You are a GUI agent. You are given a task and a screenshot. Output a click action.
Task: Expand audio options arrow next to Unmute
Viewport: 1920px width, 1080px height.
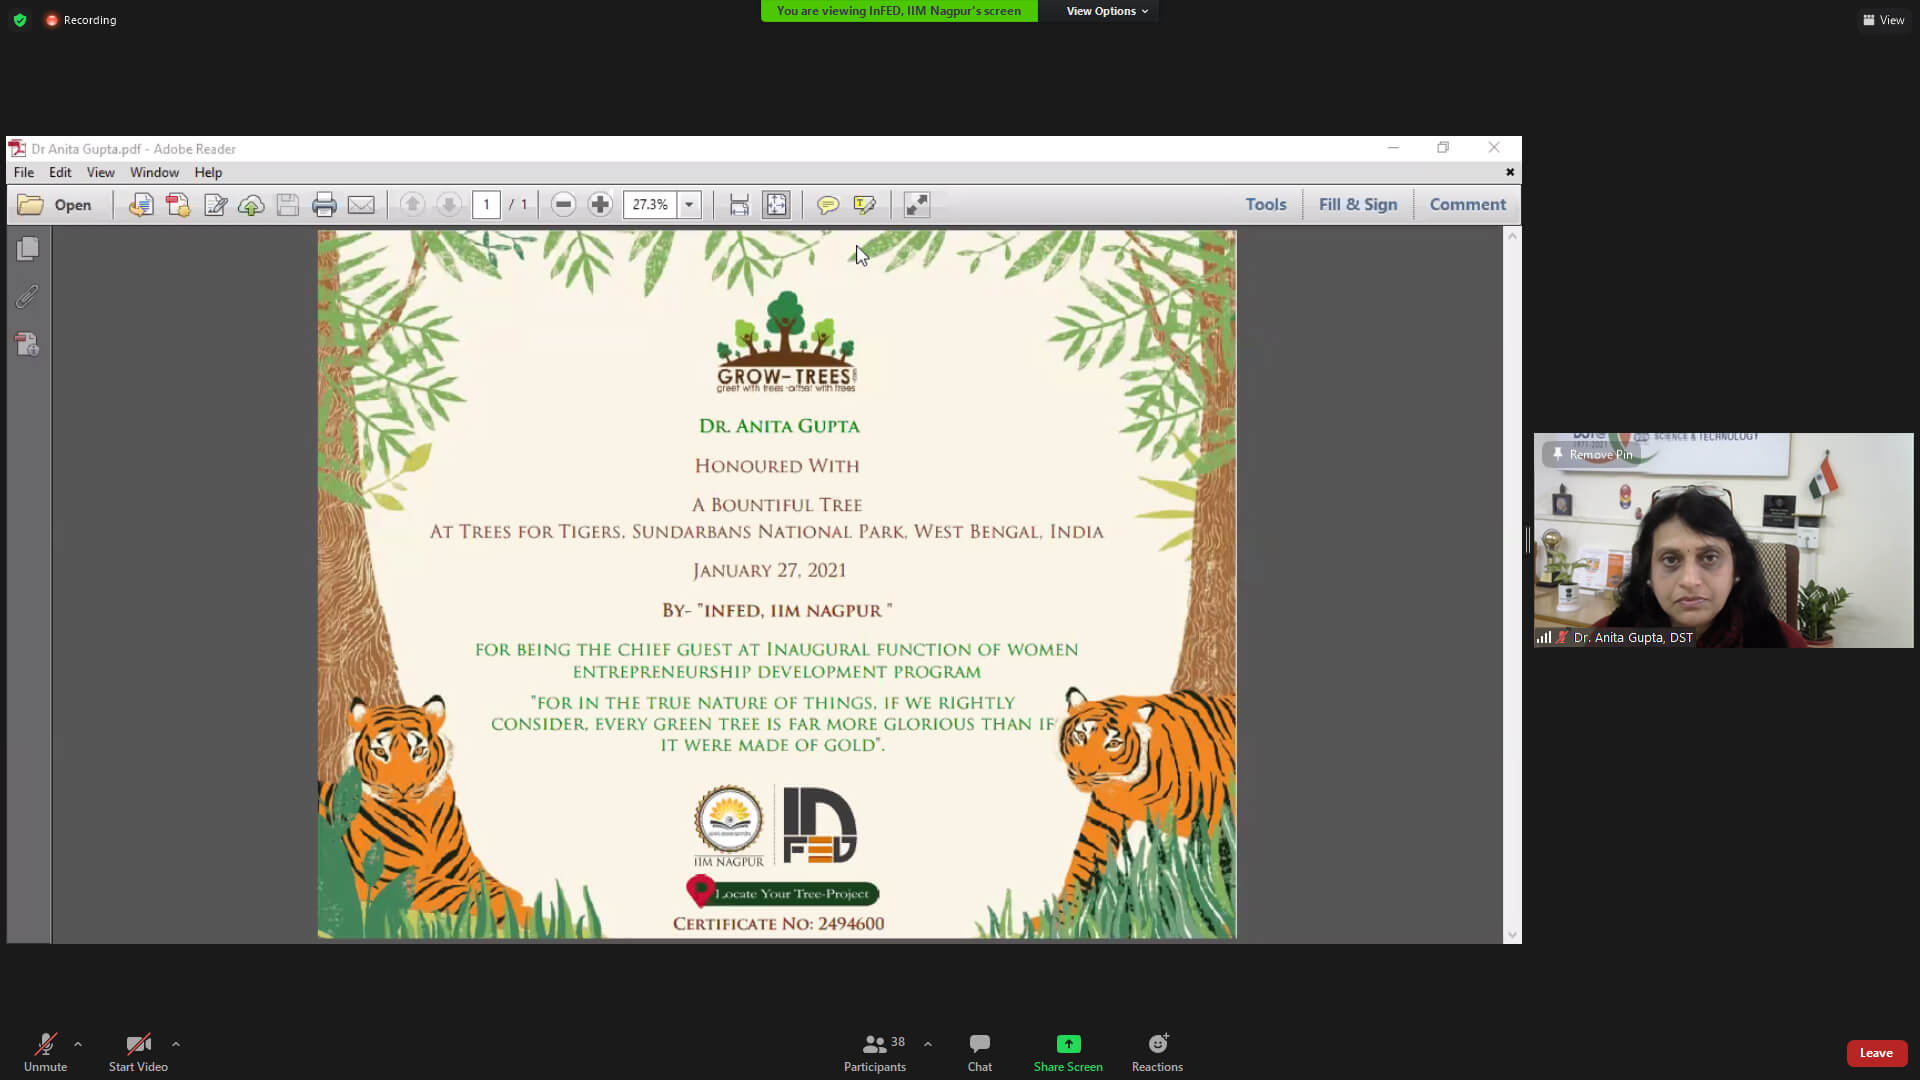coord(78,1044)
